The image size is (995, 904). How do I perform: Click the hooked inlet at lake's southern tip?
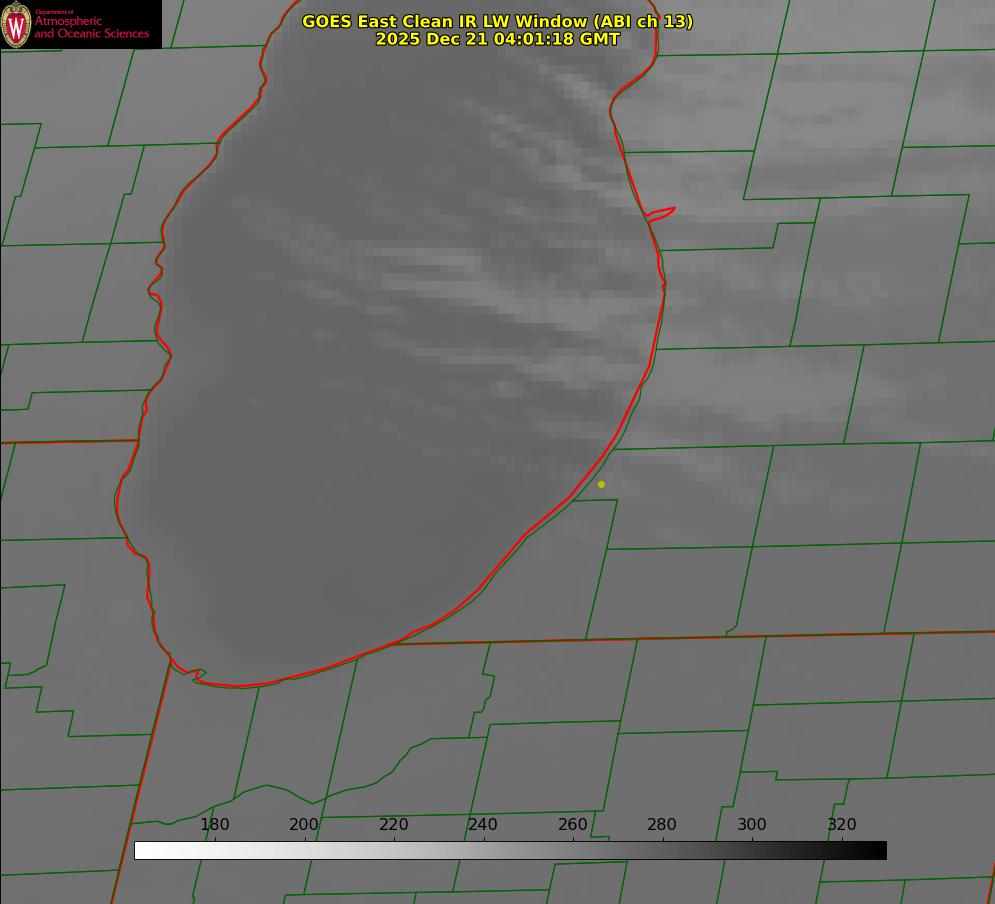(197, 675)
